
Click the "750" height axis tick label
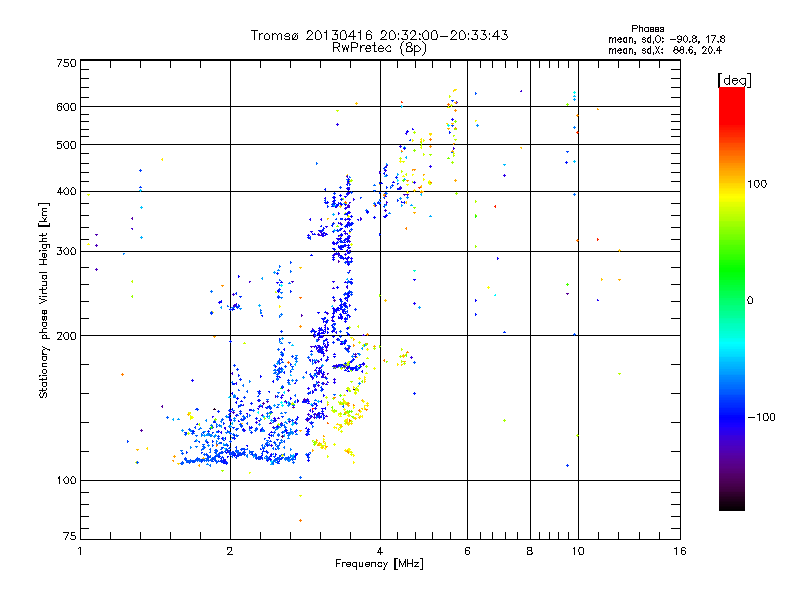67,63
